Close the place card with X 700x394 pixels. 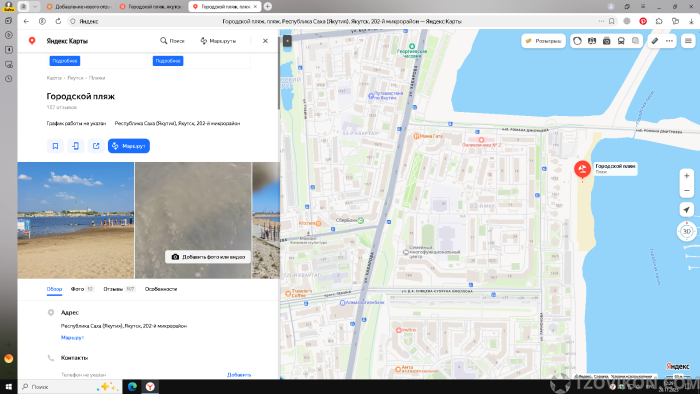(265, 41)
